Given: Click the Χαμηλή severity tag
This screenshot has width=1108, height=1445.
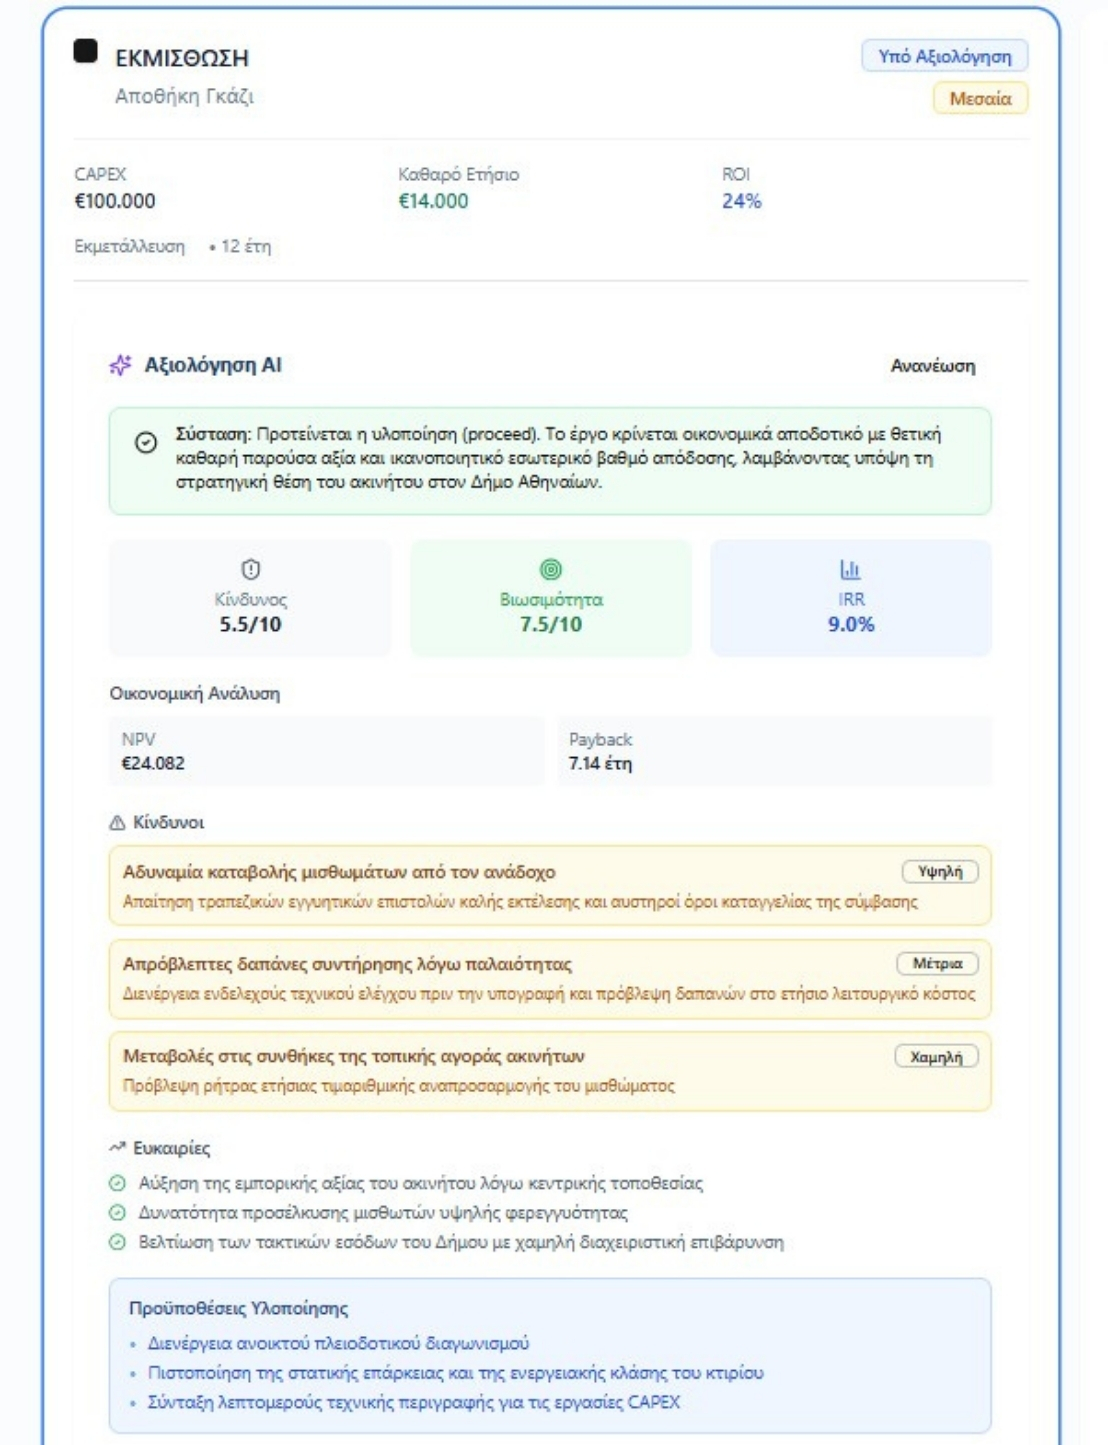Looking at the screenshot, I should click(x=936, y=1057).
